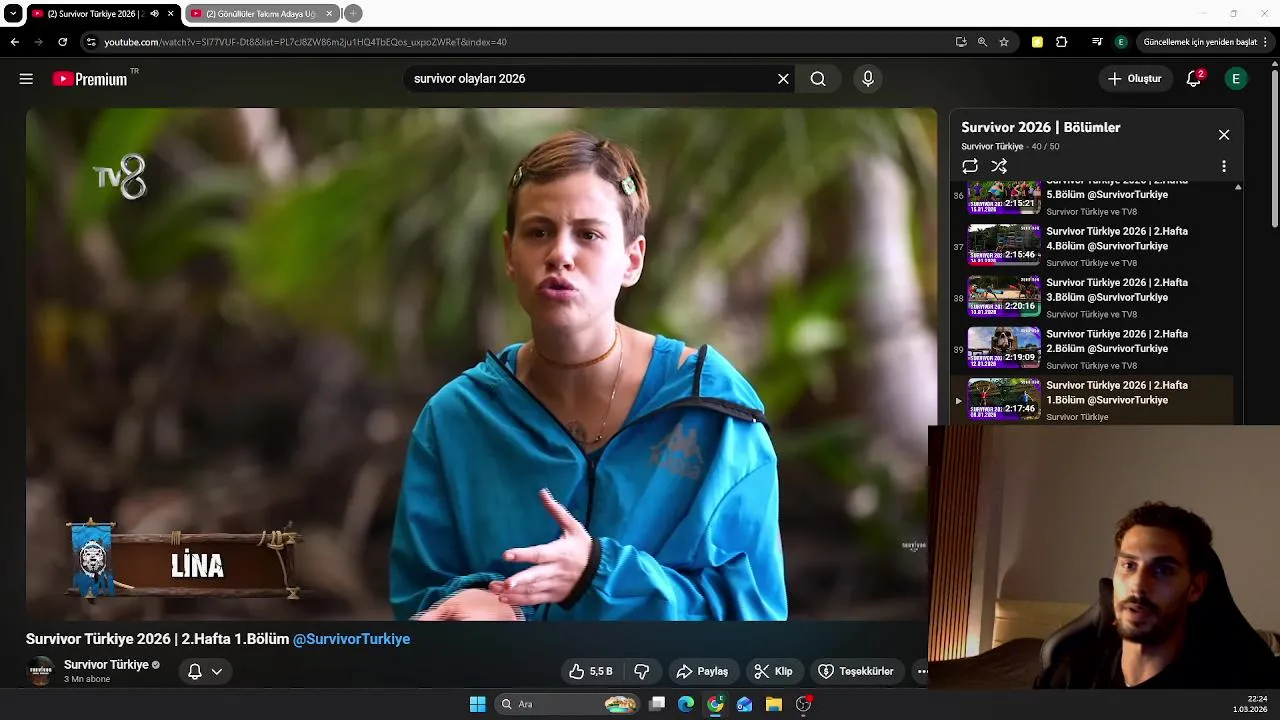Open 2.Hafta 5.Bölüm playlist entry title
Viewport: 1280px width, 720px height.
pyautogui.click(x=1117, y=189)
